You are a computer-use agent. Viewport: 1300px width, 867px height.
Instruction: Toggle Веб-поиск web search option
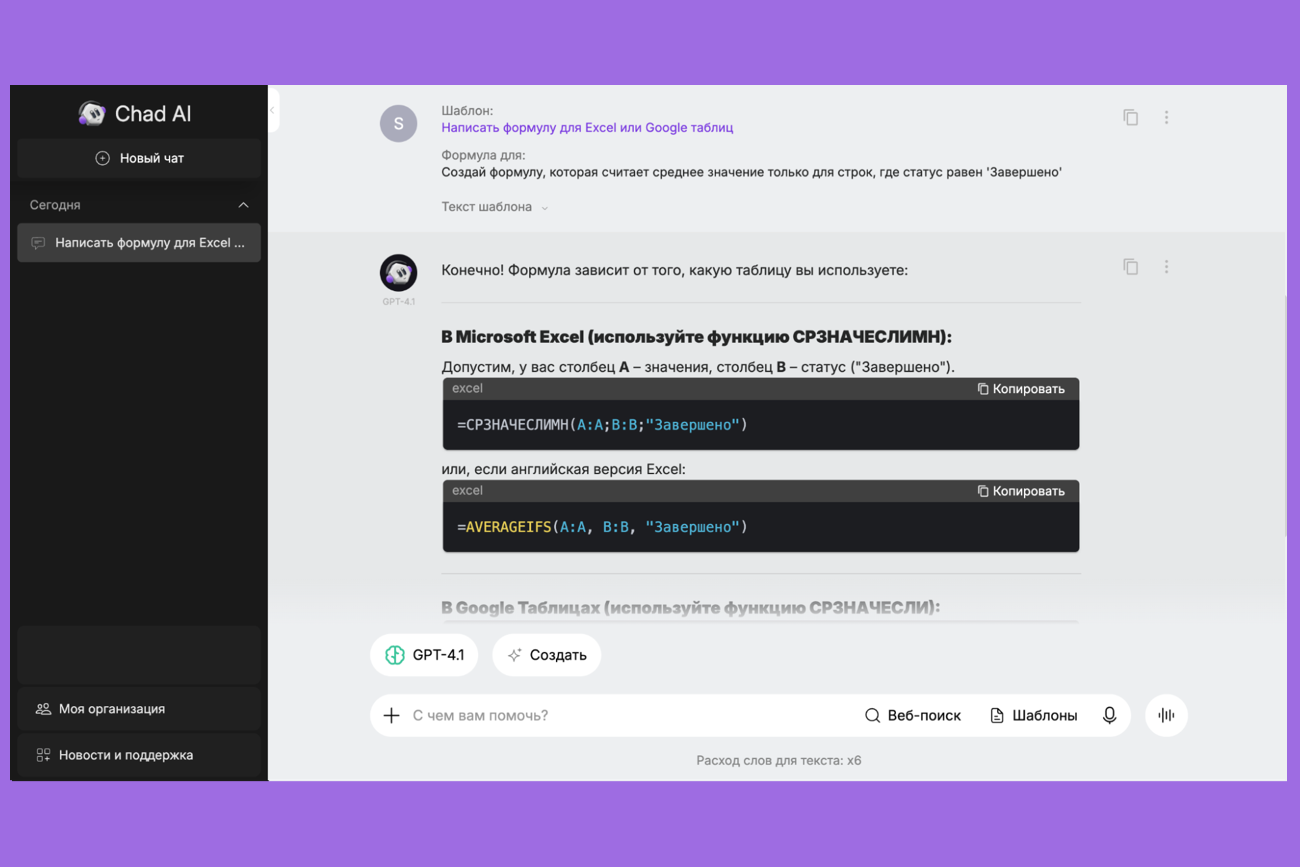coord(912,715)
